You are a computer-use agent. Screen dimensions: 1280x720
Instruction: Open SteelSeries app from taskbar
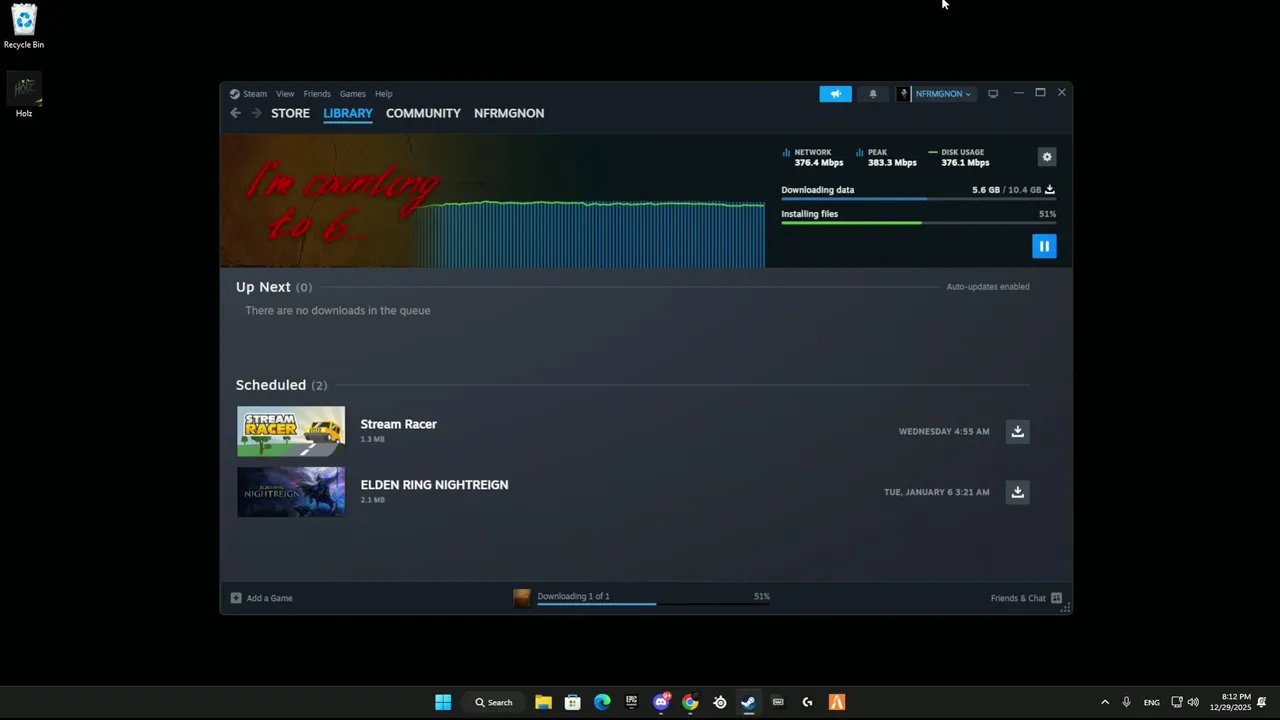[x=719, y=702]
